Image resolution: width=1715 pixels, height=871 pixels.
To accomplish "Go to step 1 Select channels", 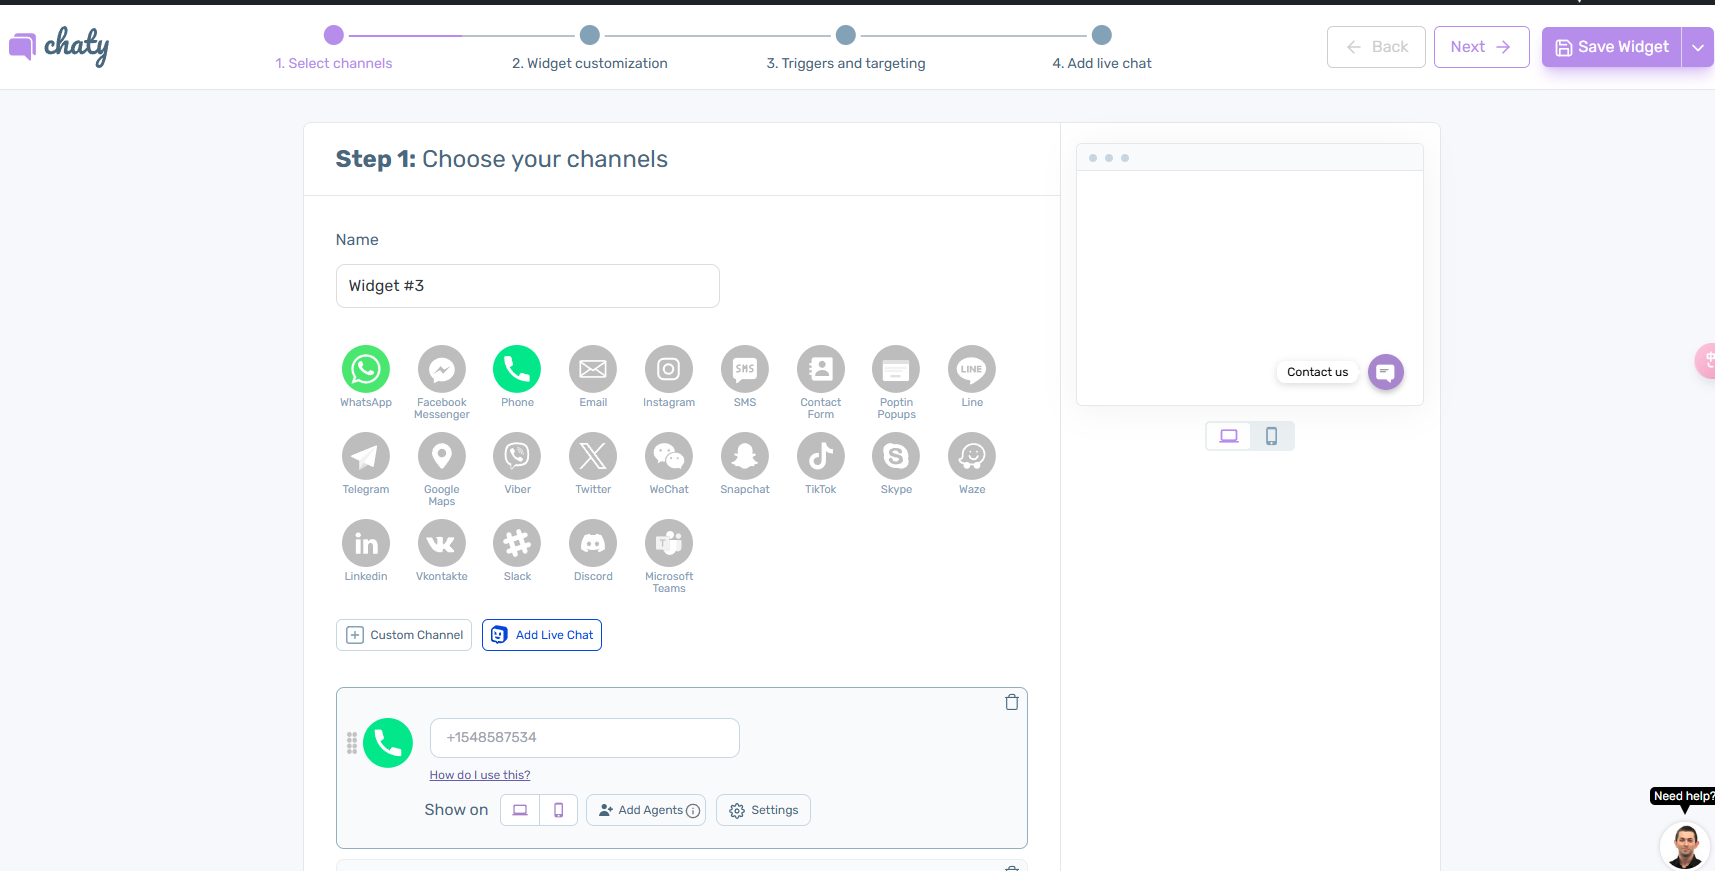I will pyautogui.click(x=334, y=49).
